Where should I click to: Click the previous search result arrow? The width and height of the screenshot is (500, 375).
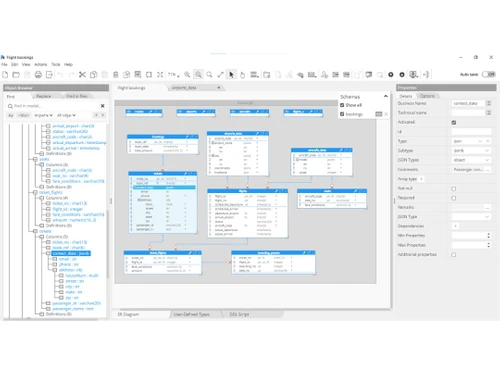tap(96, 115)
